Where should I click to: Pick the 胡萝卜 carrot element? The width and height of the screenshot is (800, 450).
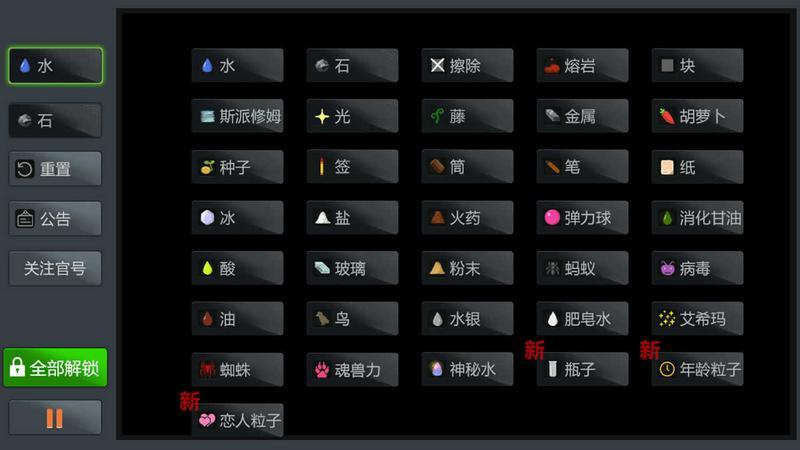click(x=697, y=116)
